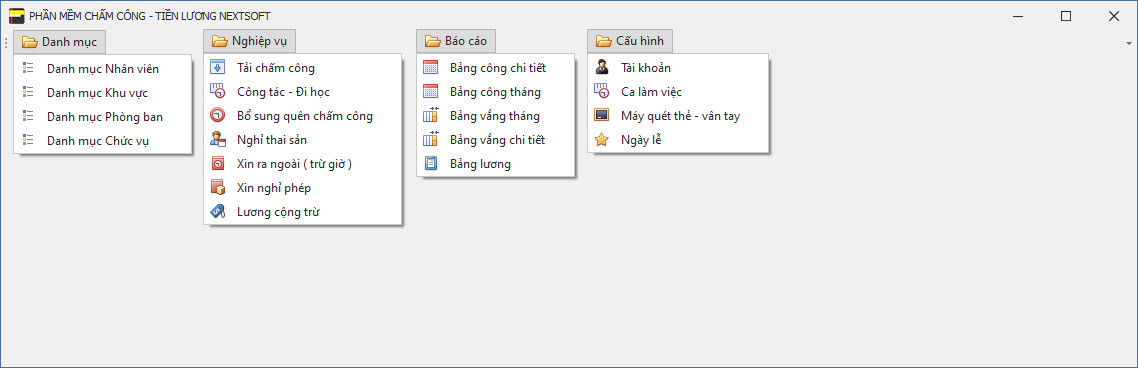Click the Lương cộng trừ tag icon

[x=217, y=211]
